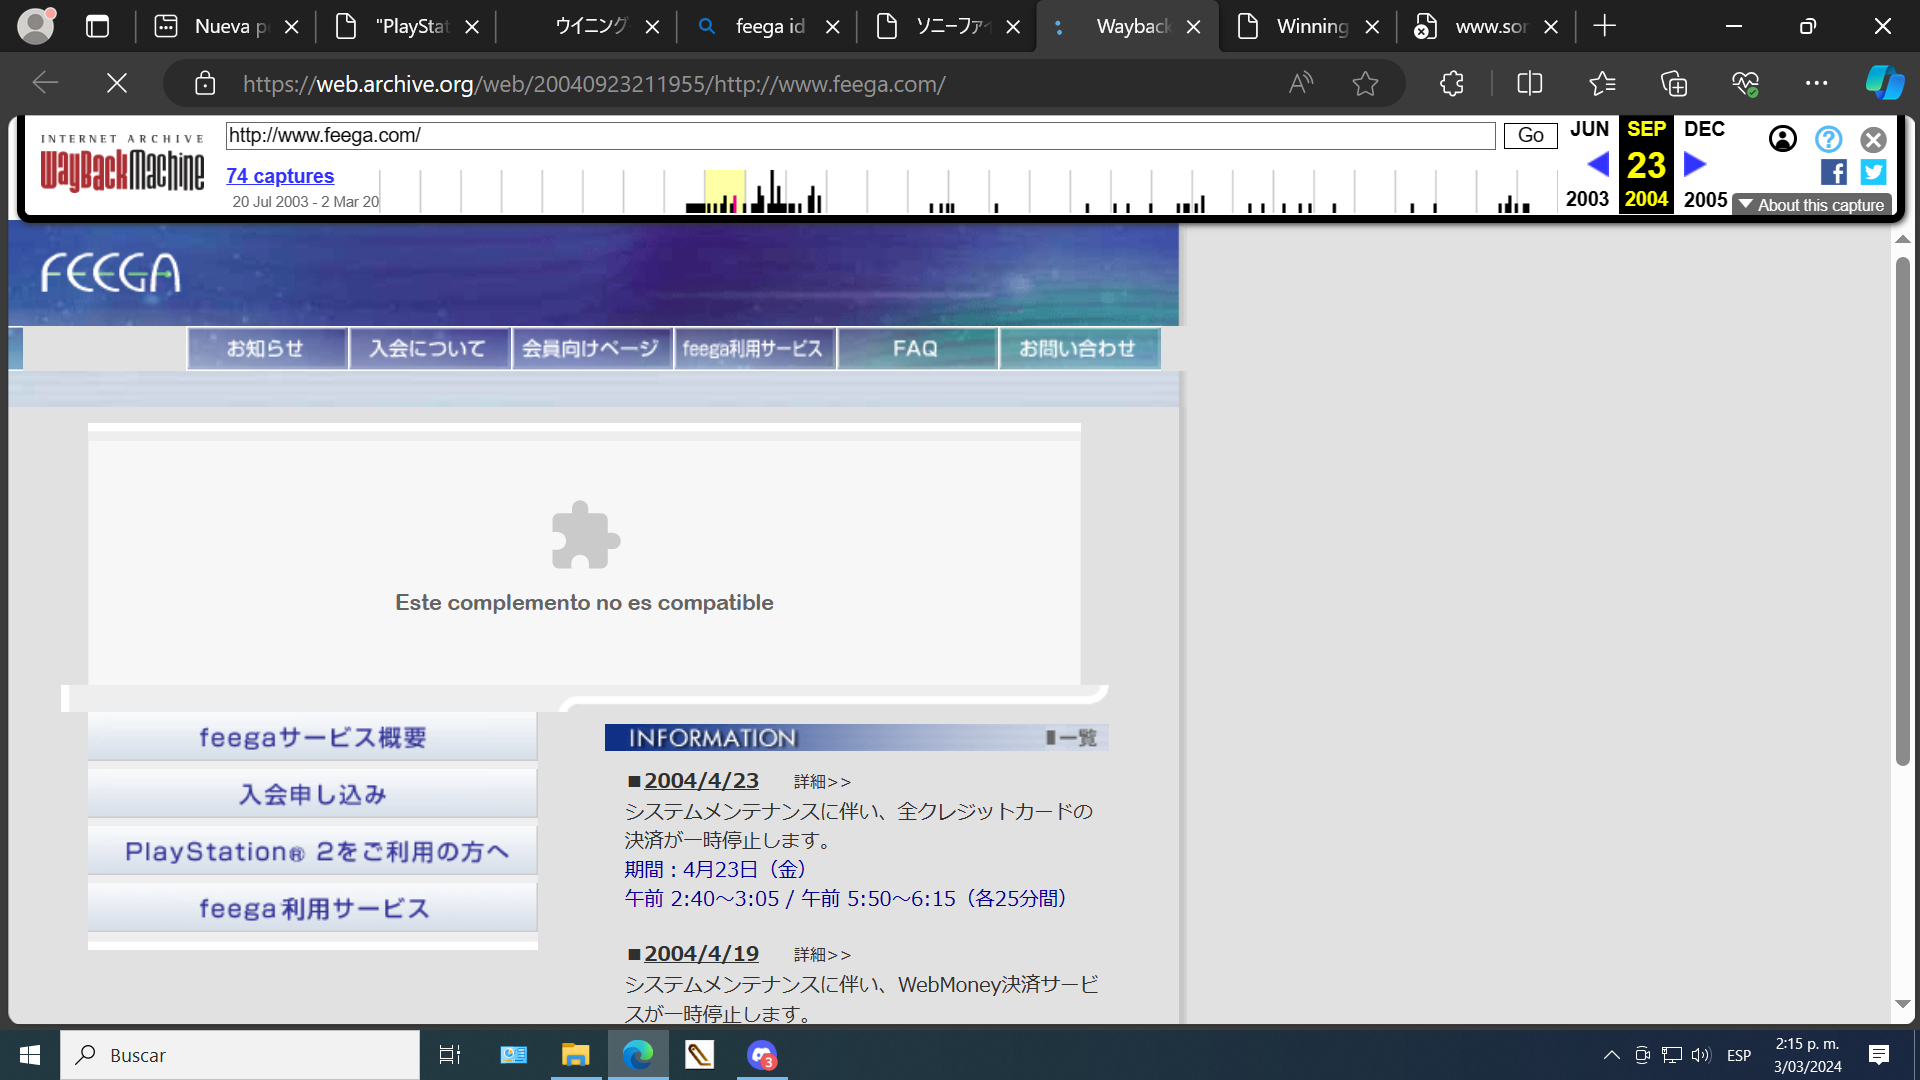The width and height of the screenshot is (1920, 1080).
Task: View site information lock icon
Action: click(205, 83)
